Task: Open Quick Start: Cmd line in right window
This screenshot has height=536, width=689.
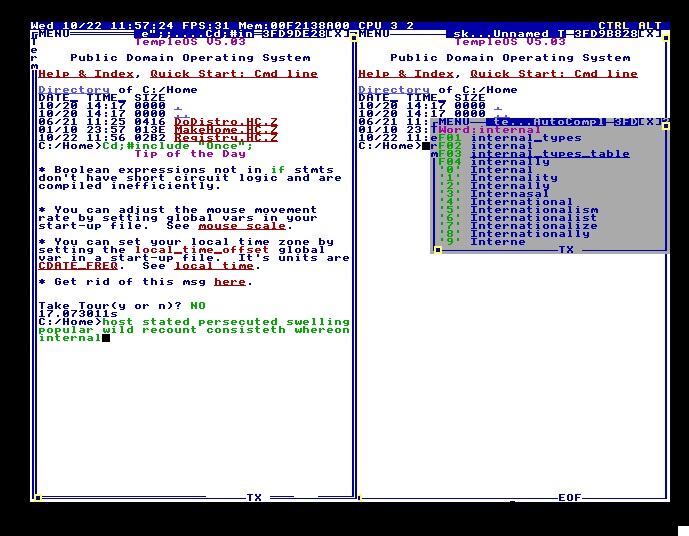Action: pos(554,74)
